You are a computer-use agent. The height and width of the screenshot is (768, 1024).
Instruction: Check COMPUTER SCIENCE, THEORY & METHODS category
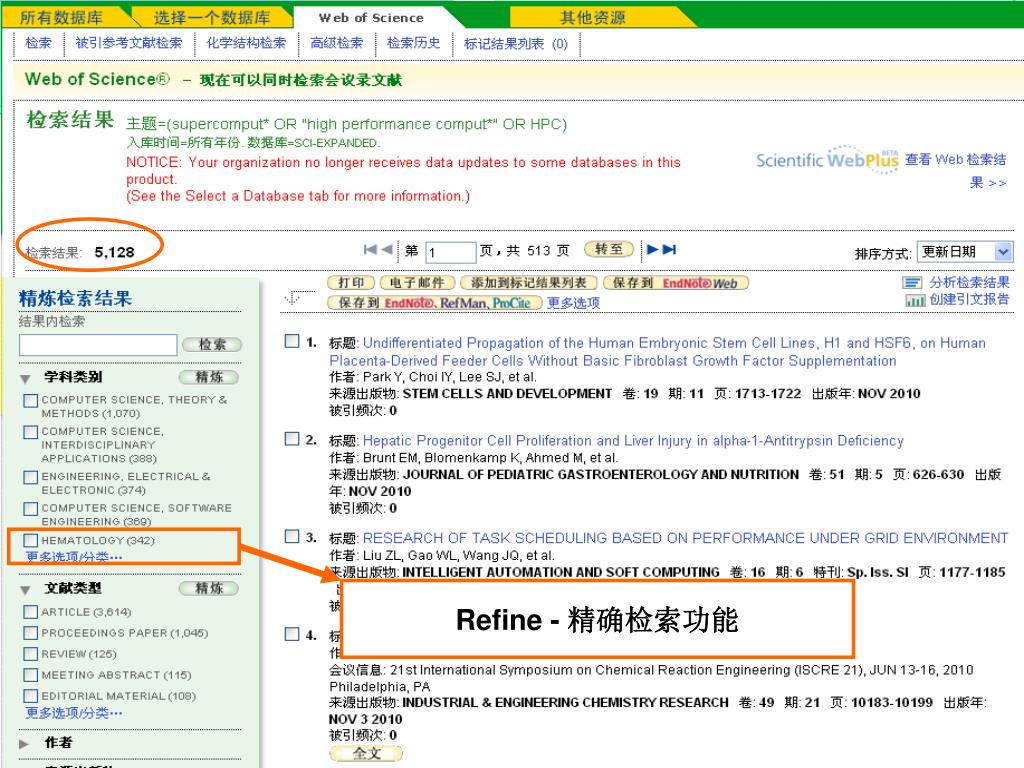click(31, 400)
